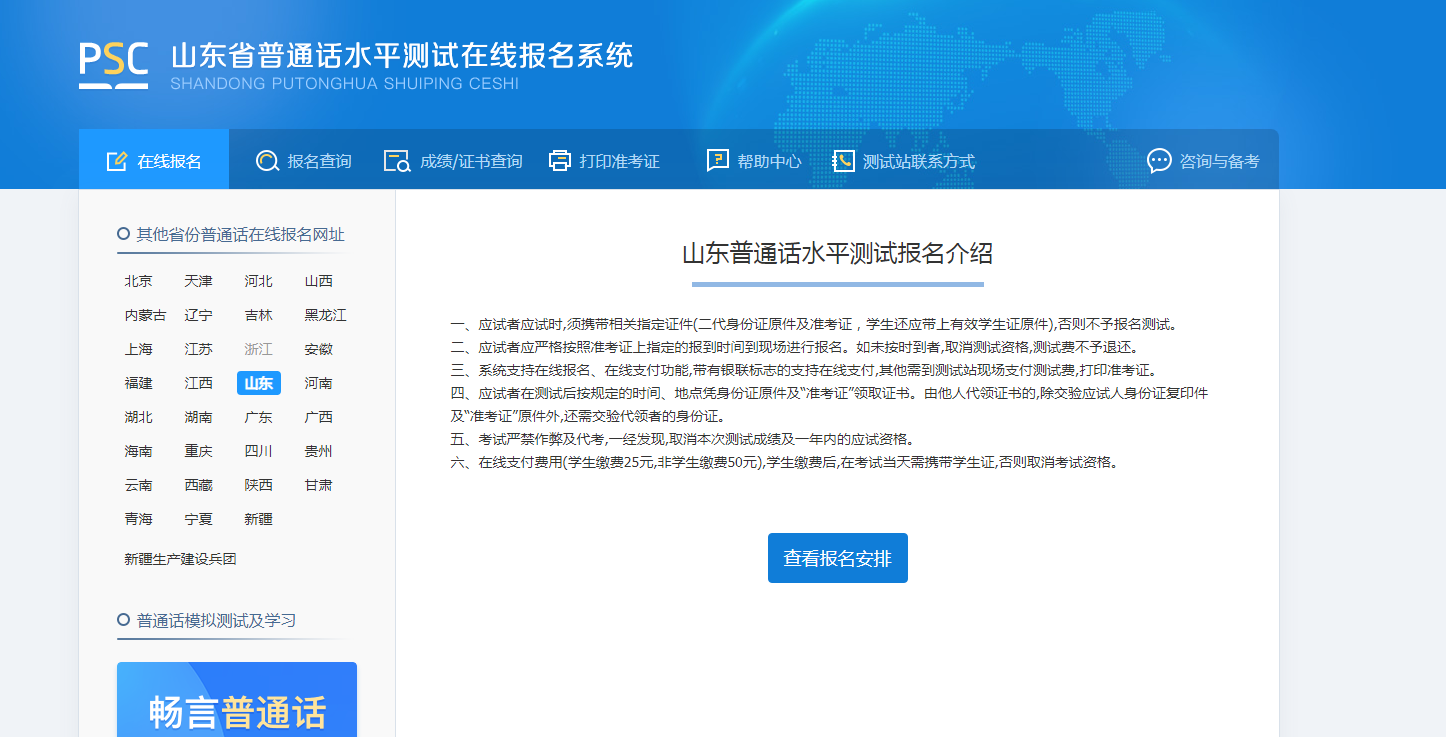The image size is (1446, 737).
Task: Select the 重庆 province link
Action: click(199, 451)
